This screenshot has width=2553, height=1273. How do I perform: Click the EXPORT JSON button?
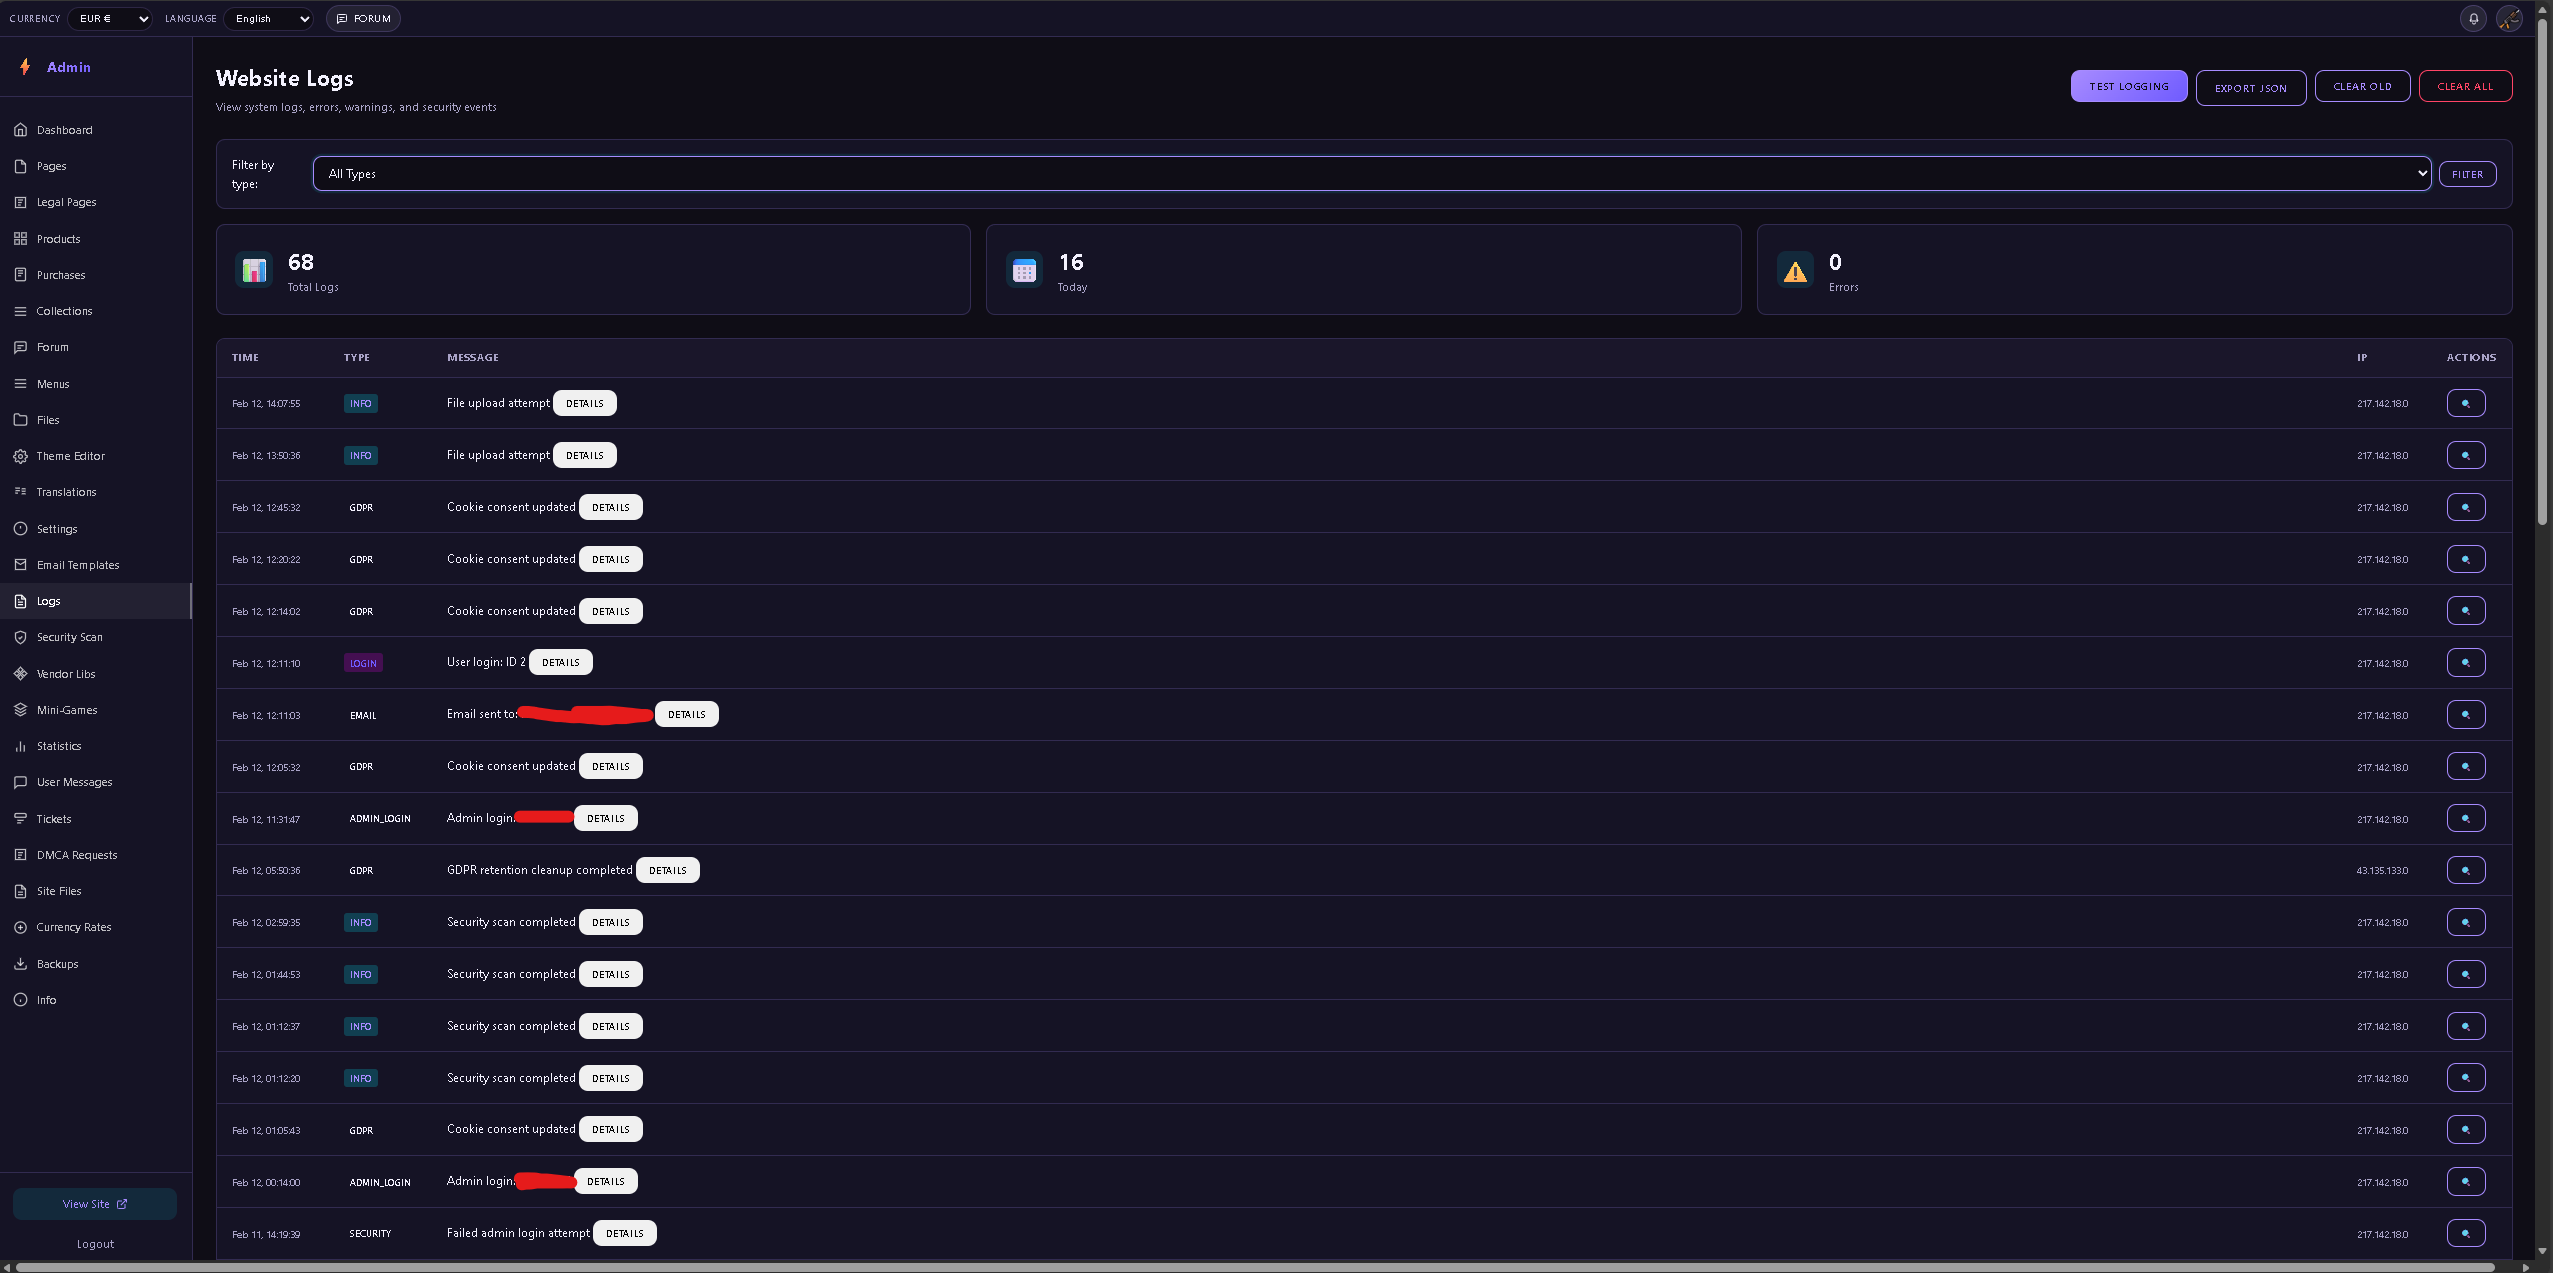2250,87
